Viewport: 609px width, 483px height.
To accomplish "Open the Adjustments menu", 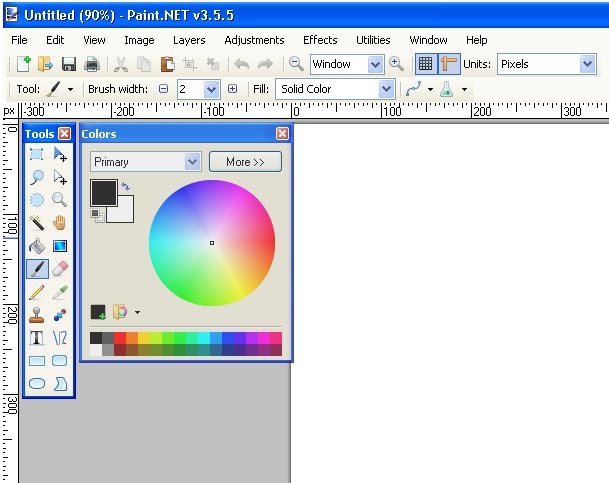I will click(254, 40).
